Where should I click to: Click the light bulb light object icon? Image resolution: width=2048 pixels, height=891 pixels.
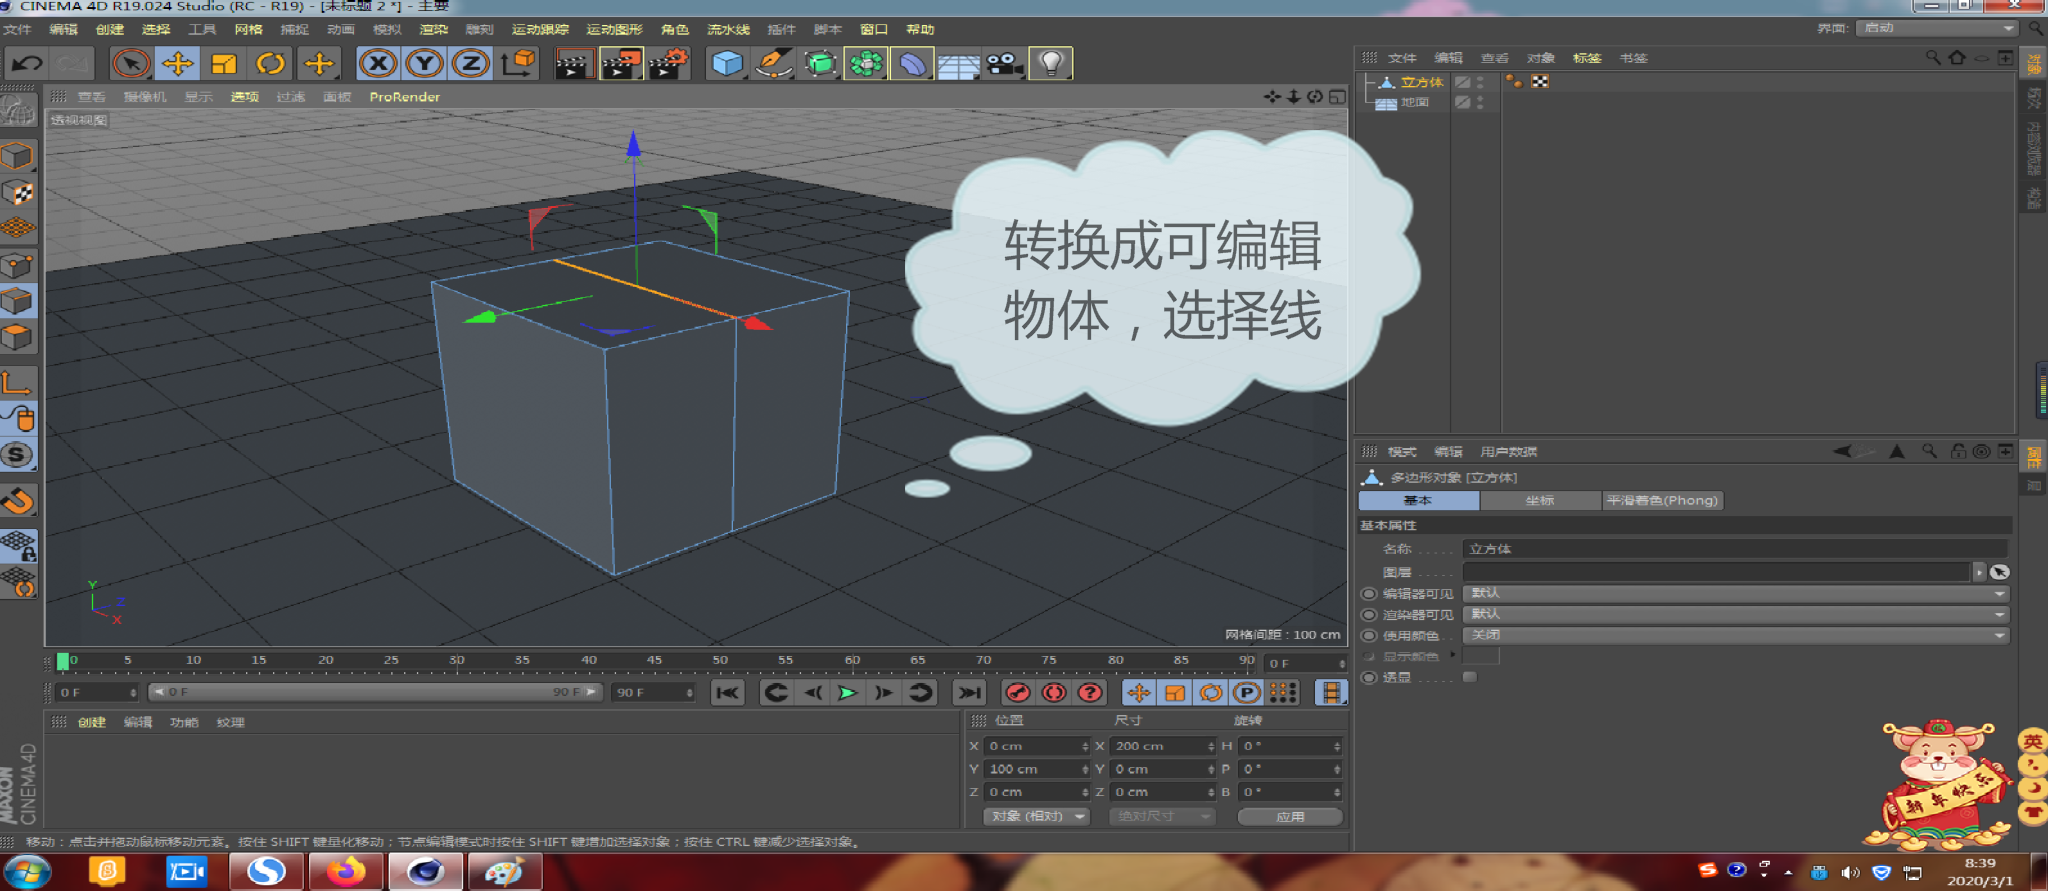click(x=1050, y=64)
